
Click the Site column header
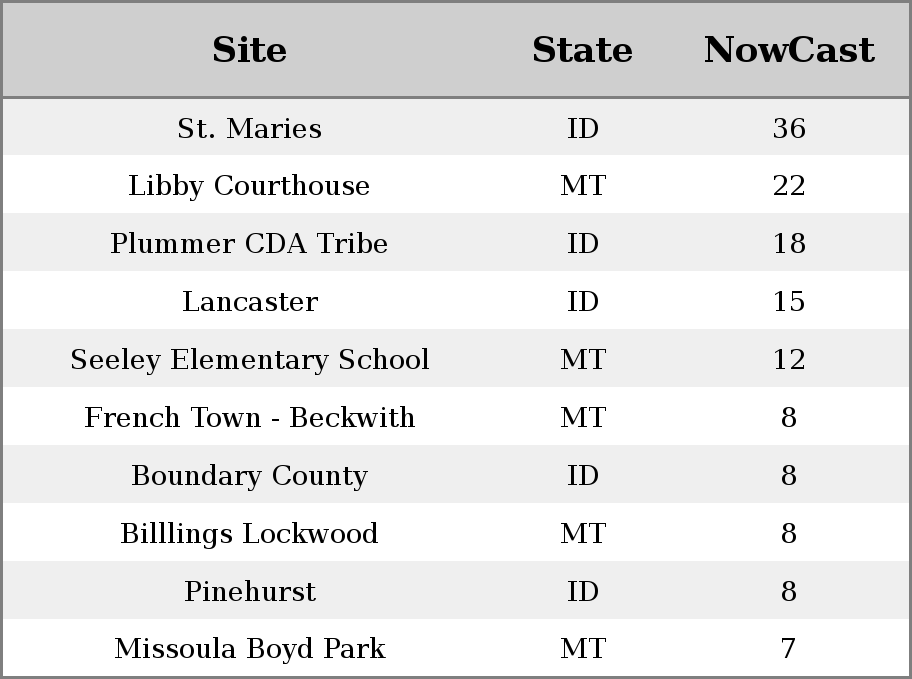click(x=250, y=50)
